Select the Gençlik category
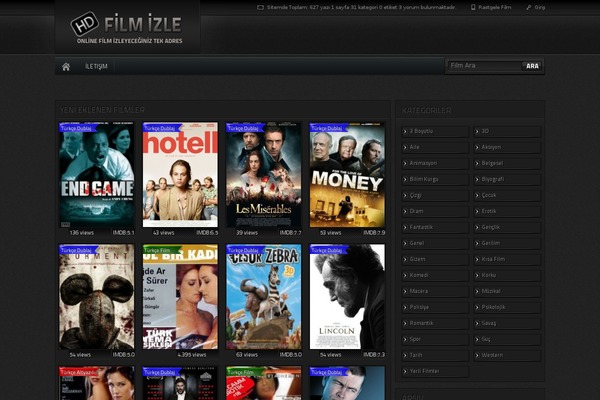The width and height of the screenshot is (600, 400). click(507, 227)
